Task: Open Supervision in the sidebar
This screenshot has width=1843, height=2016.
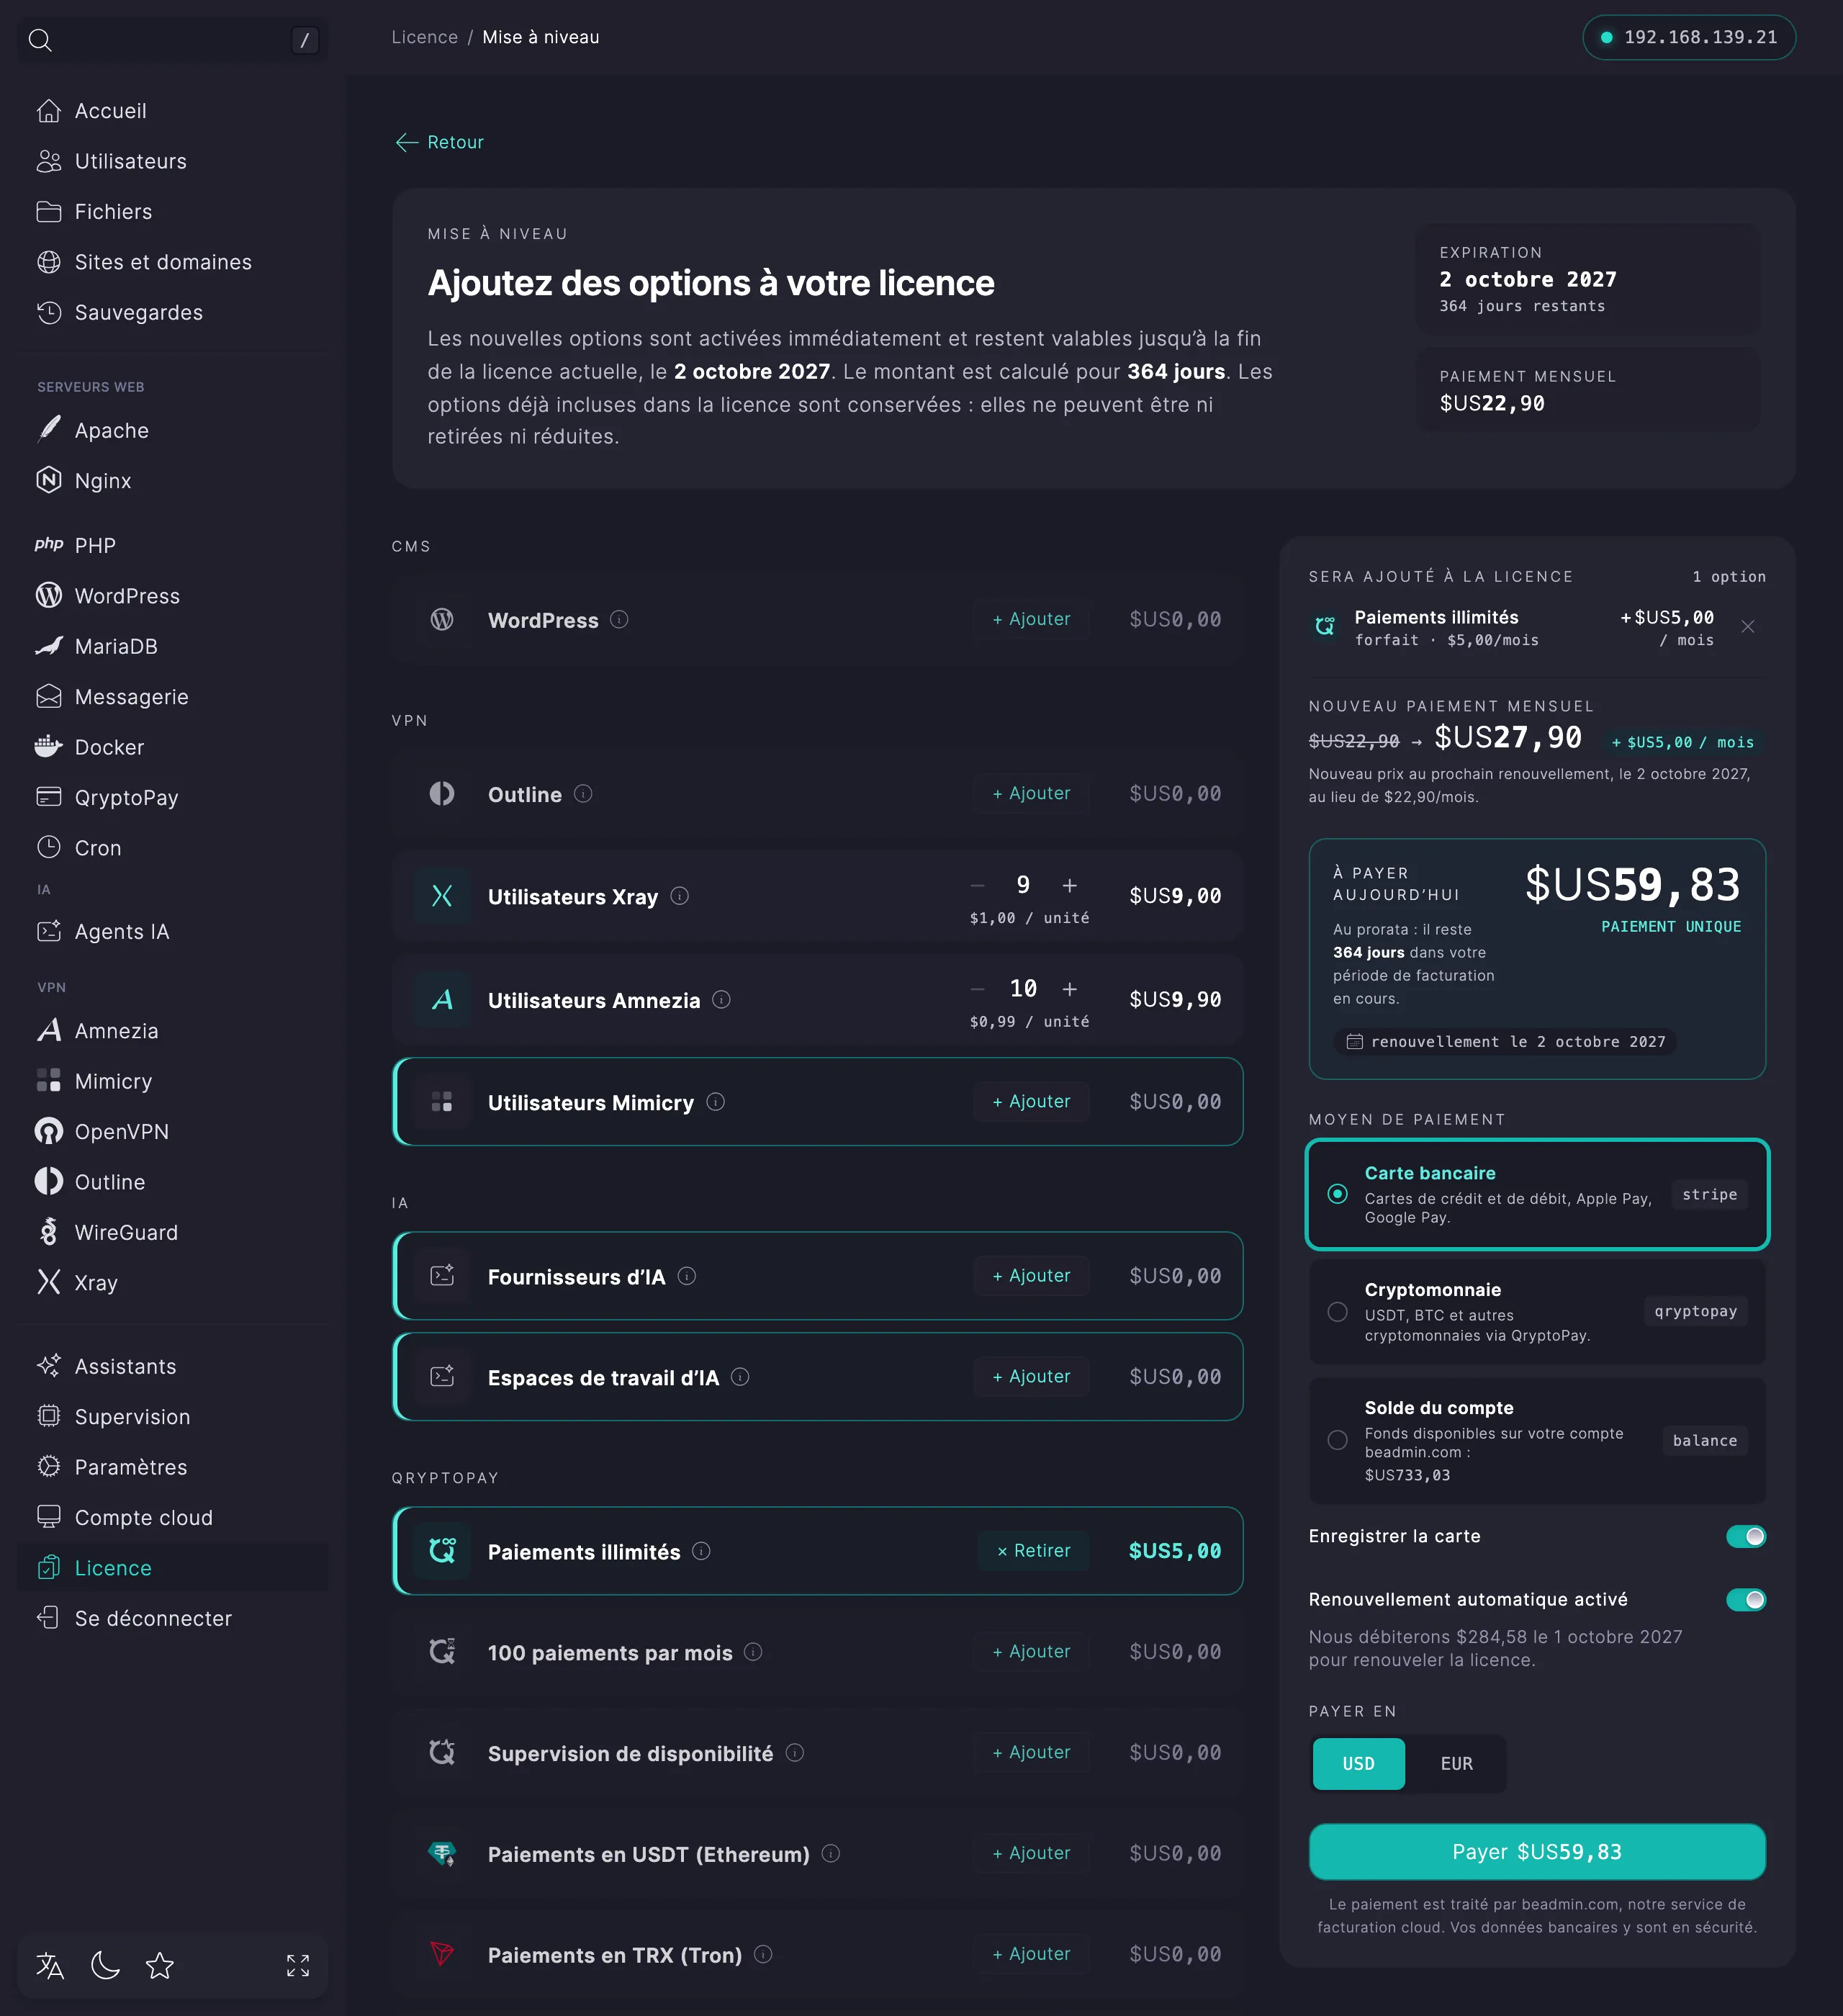Action: 173,1416
